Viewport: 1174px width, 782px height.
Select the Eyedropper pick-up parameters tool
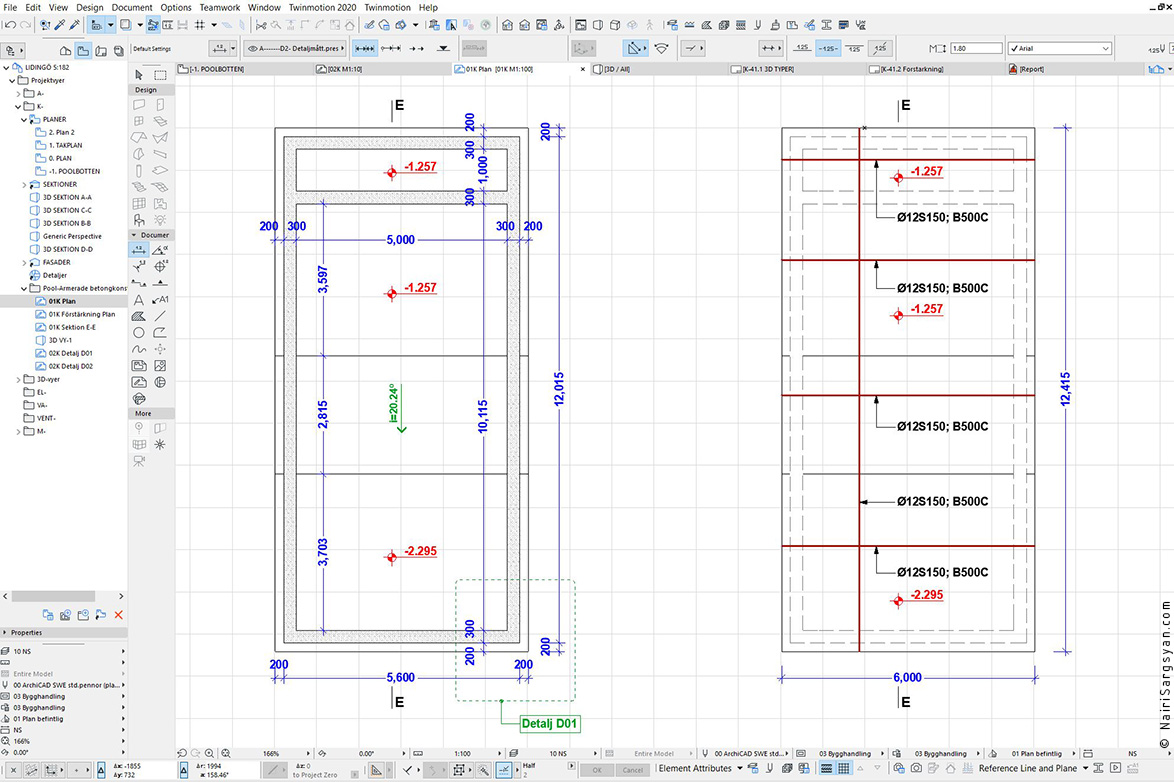[60, 25]
